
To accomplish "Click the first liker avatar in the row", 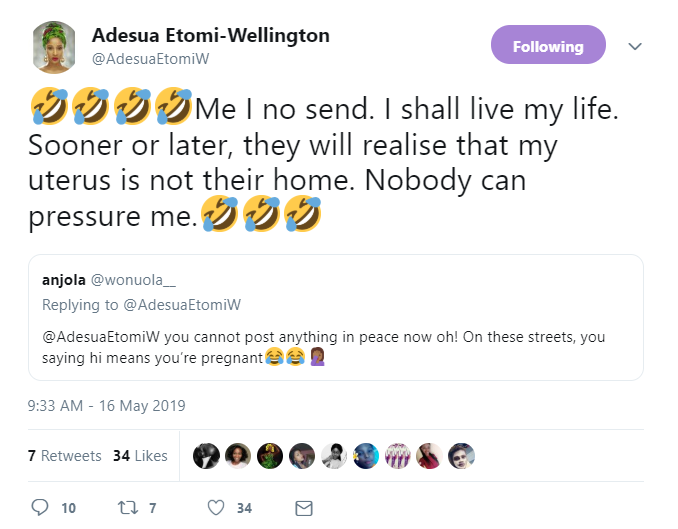I will click(207, 456).
